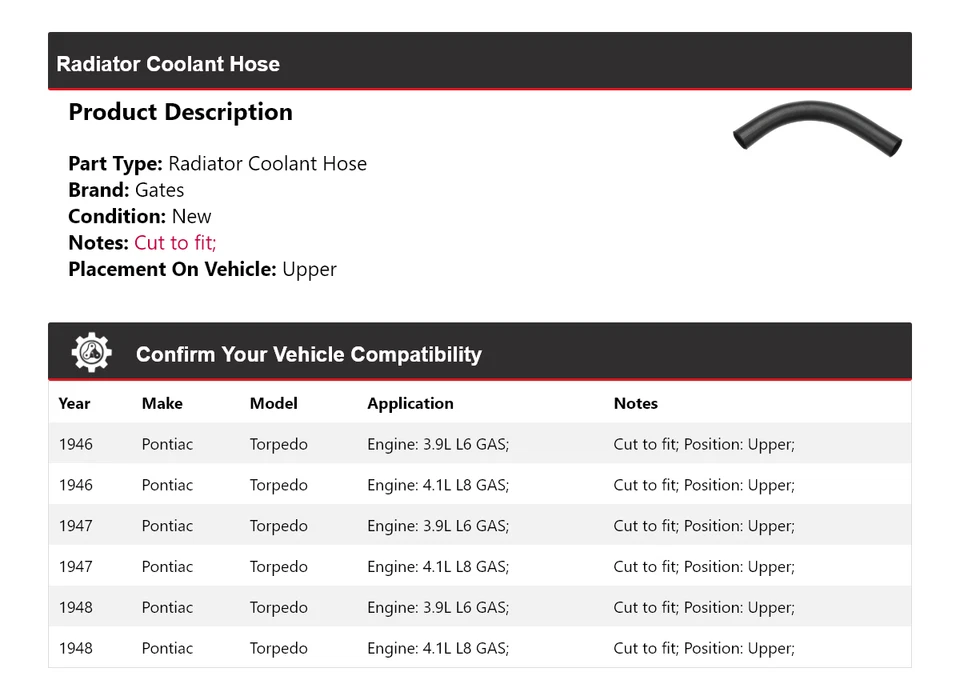Open the radiator hose product image
Image resolution: width=960 pixels, height=700 pixels.
816,128
